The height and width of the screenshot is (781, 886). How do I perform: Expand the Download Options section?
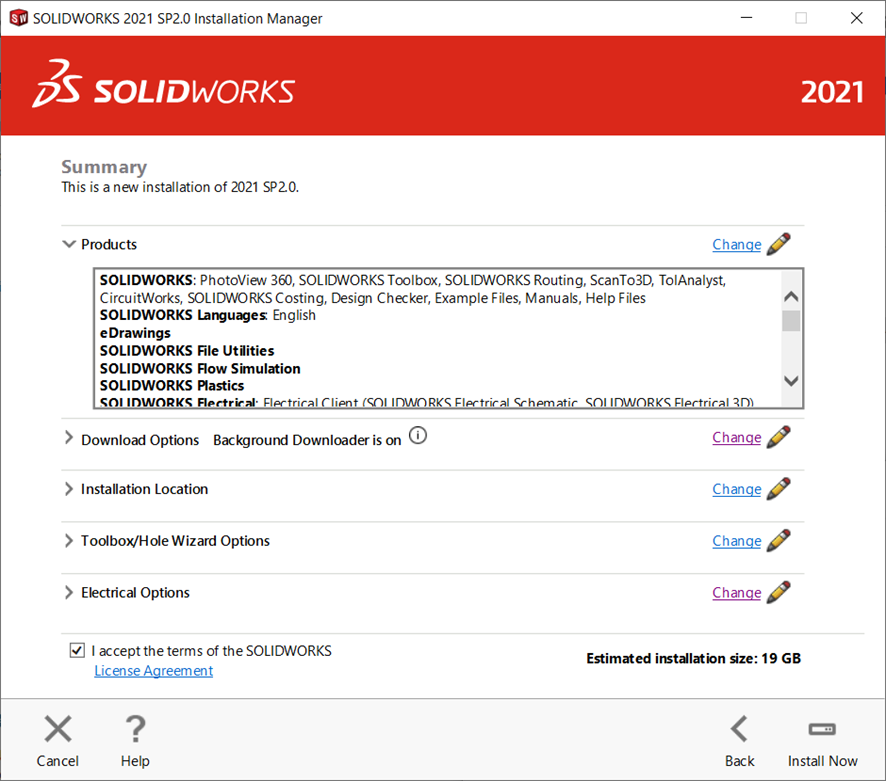tap(69, 437)
